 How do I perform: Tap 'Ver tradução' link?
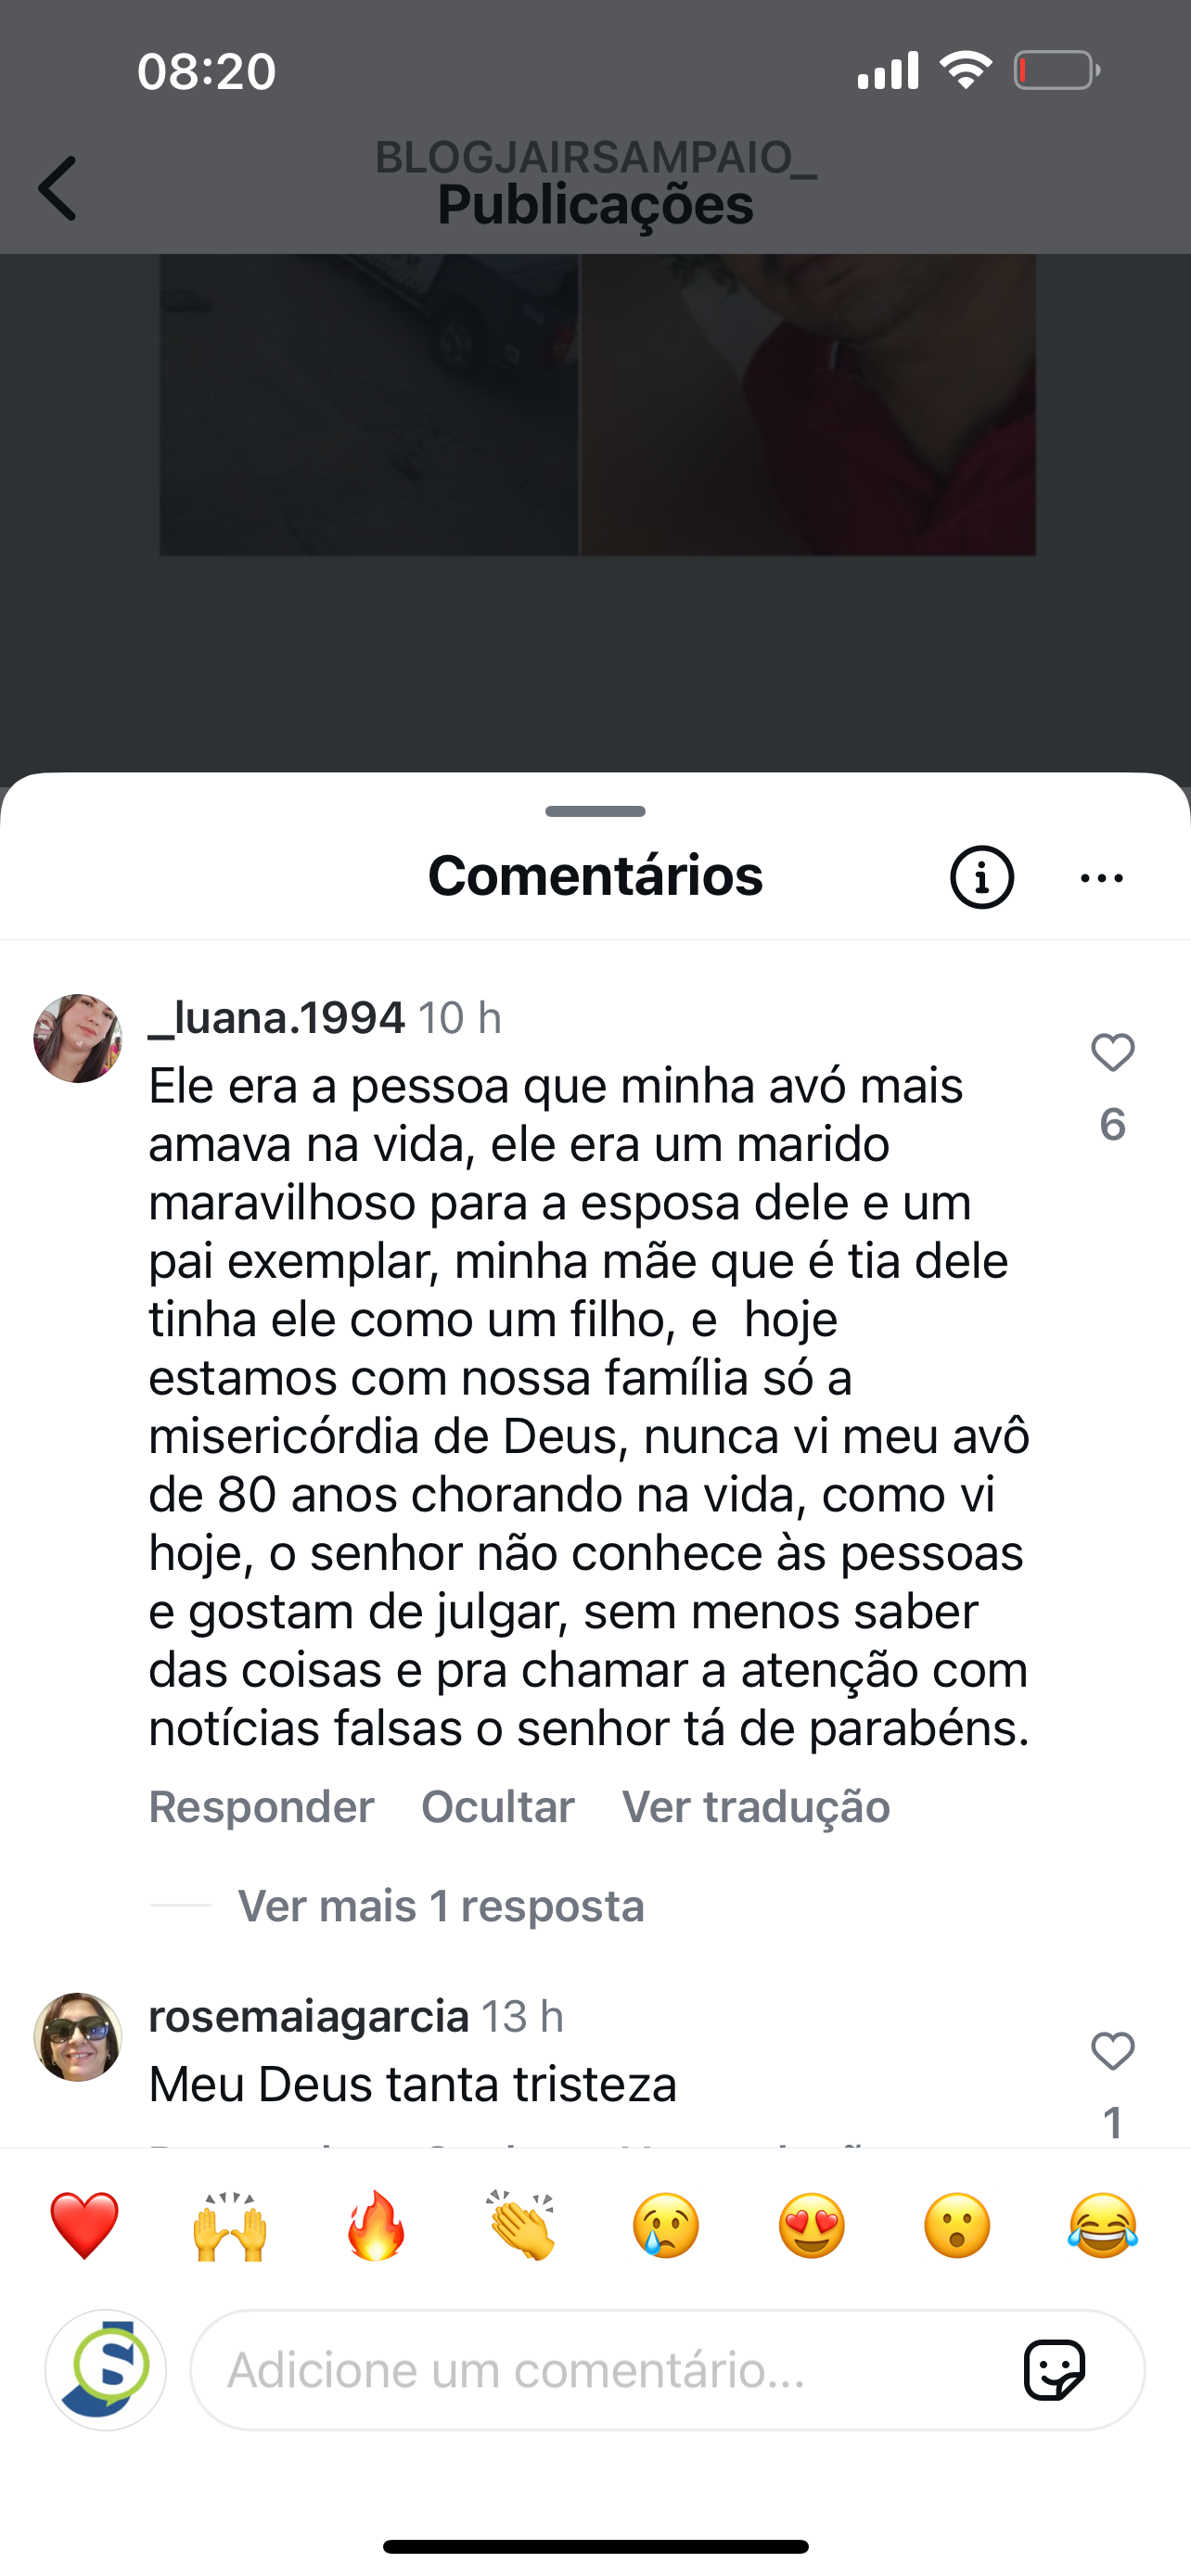pyautogui.click(x=756, y=1806)
